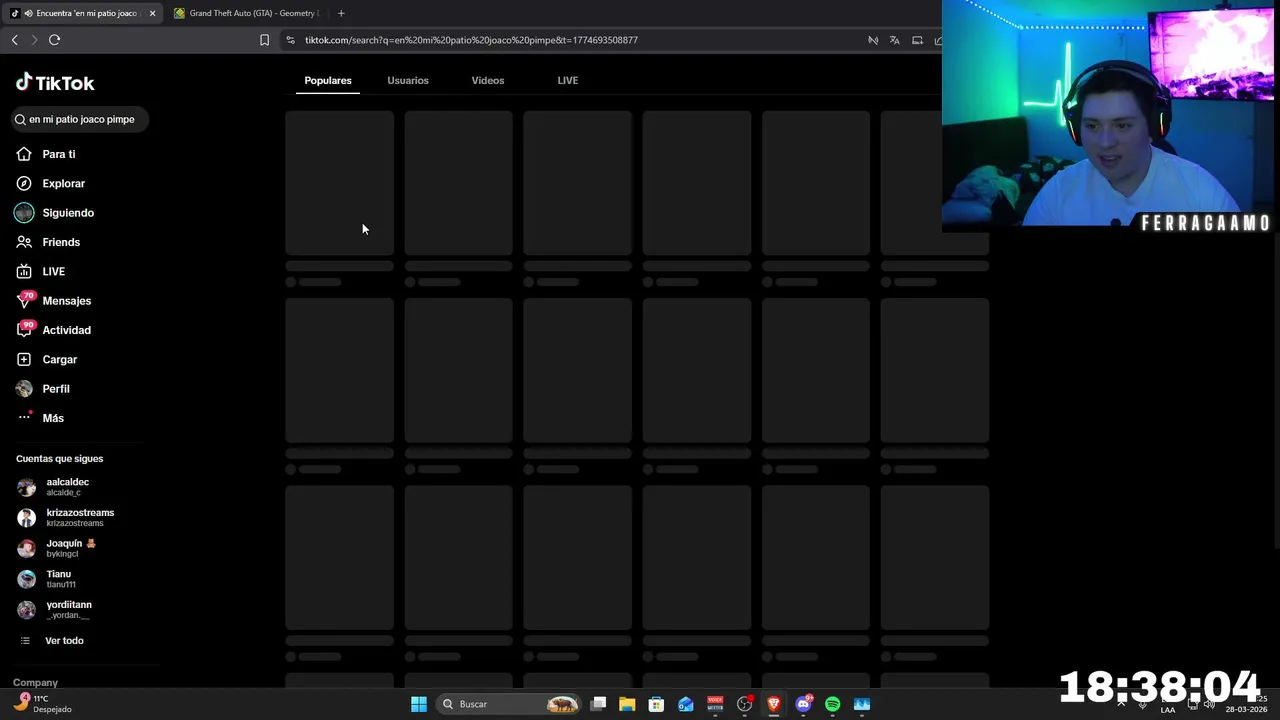Image resolution: width=1280 pixels, height=720 pixels.
Task: Expand Ver todo followed accounts
Action: [x=53, y=641]
